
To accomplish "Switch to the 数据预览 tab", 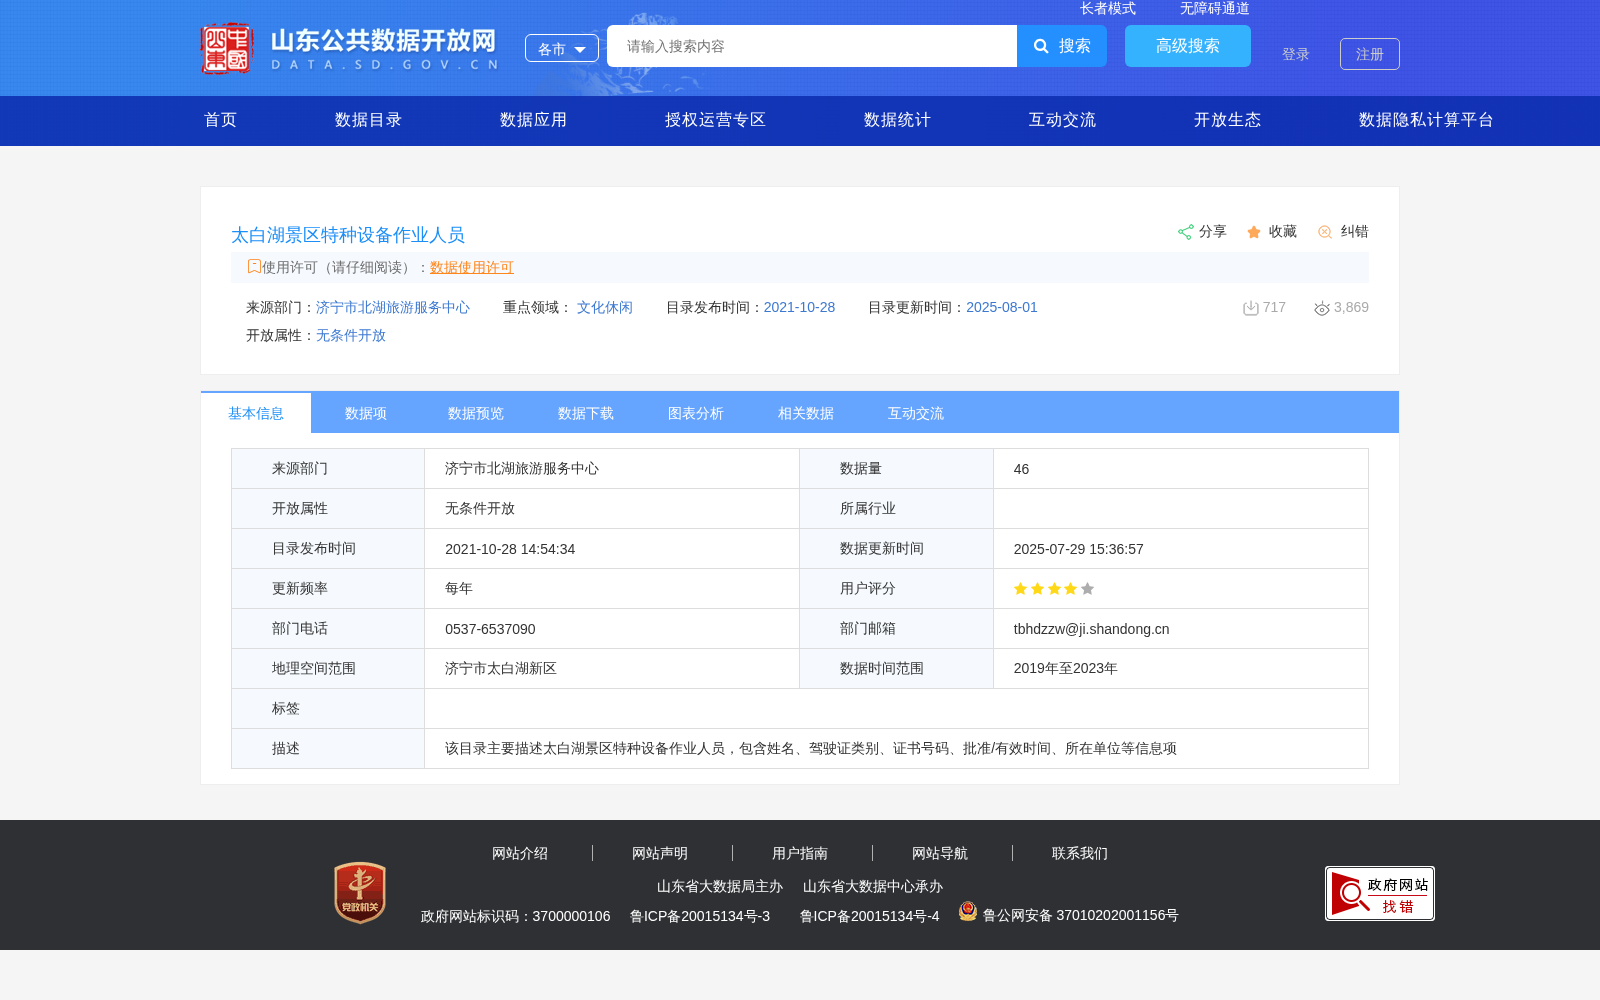I will [476, 413].
